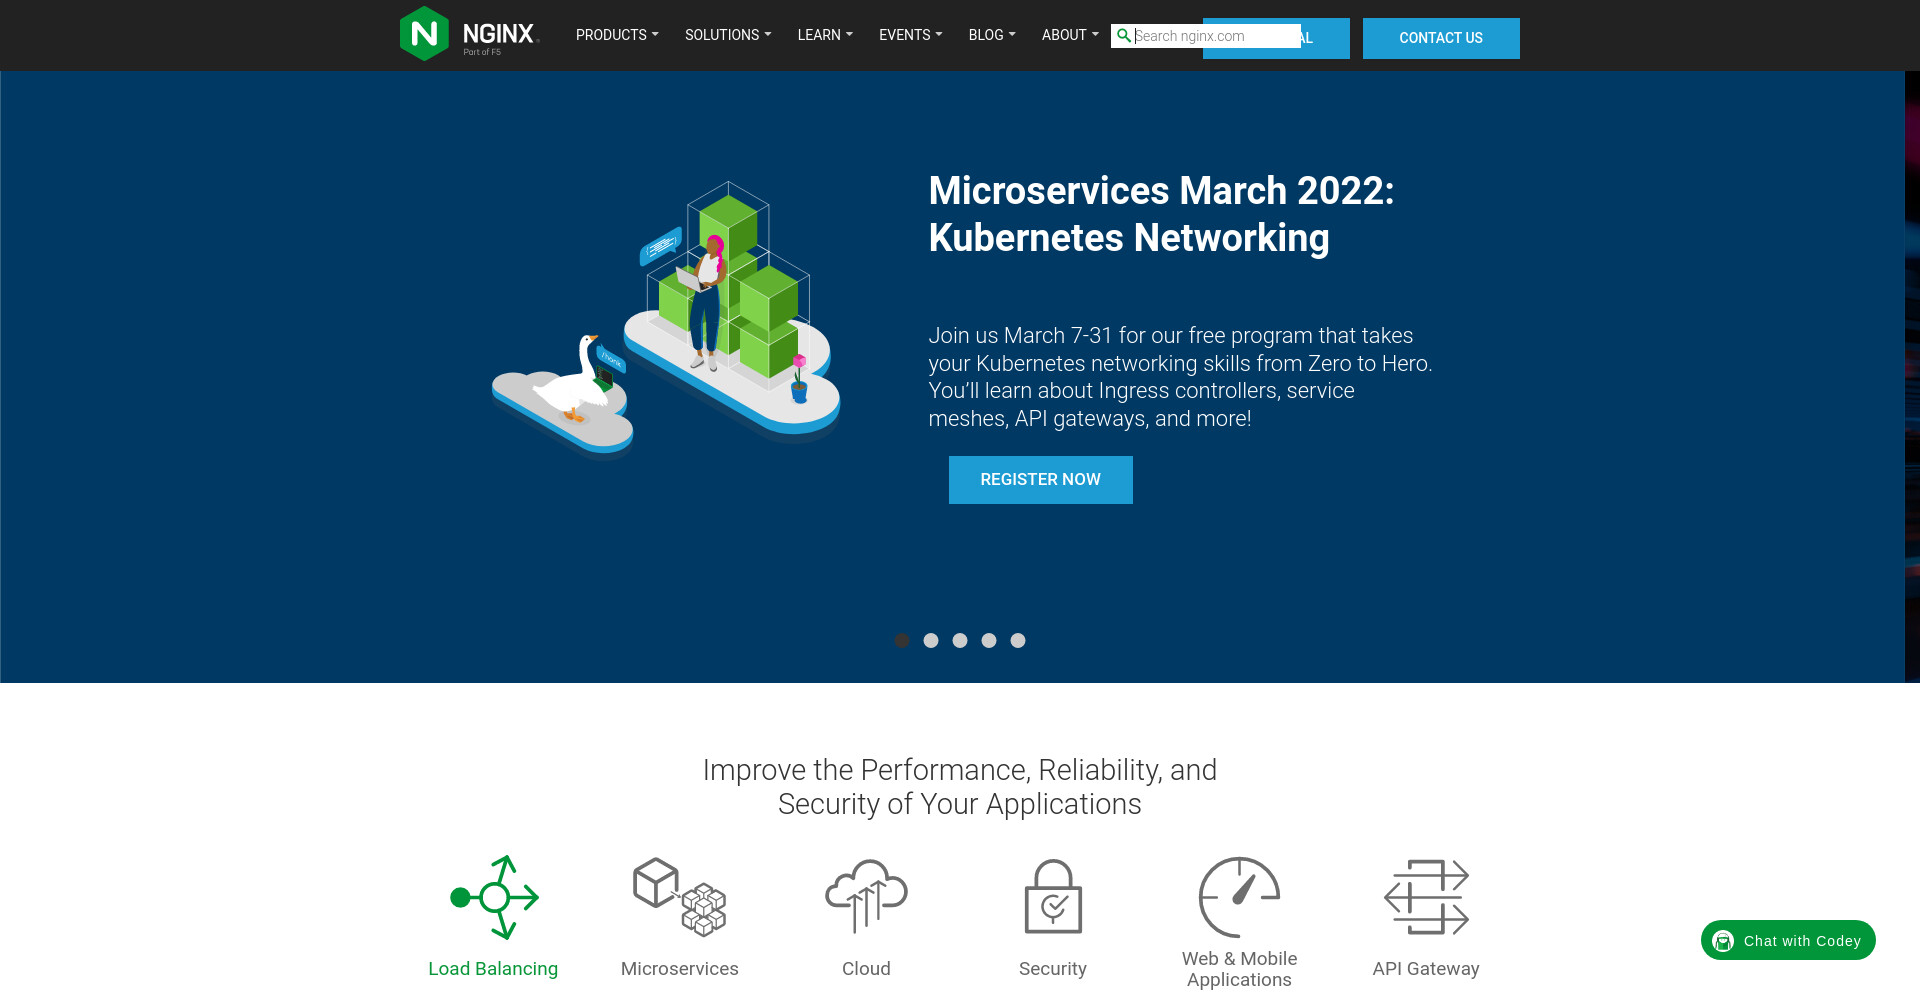Select the API Gateway arrows icon
The width and height of the screenshot is (1920, 998).
coord(1426,897)
